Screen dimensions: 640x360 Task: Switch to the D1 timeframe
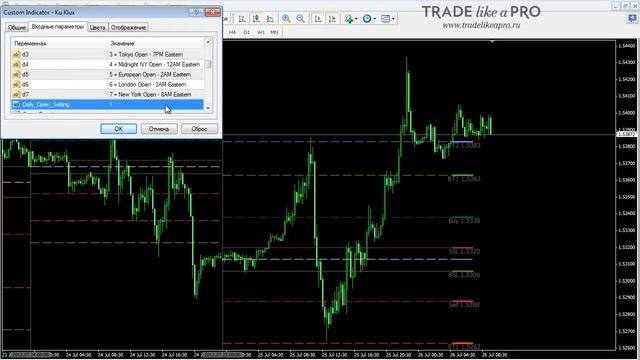[247, 32]
